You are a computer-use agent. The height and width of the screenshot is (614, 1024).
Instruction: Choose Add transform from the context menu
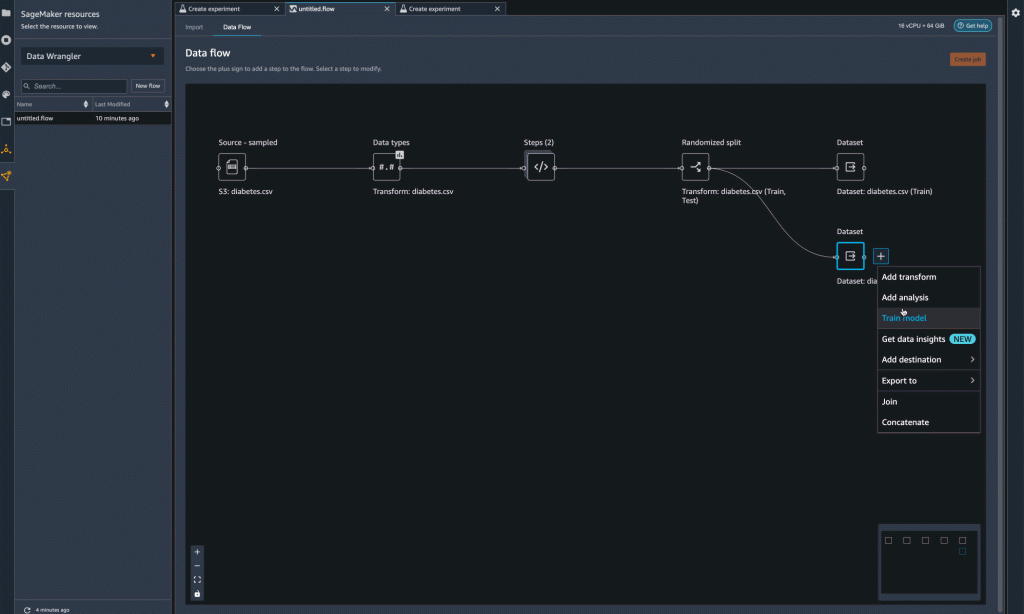(928, 277)
